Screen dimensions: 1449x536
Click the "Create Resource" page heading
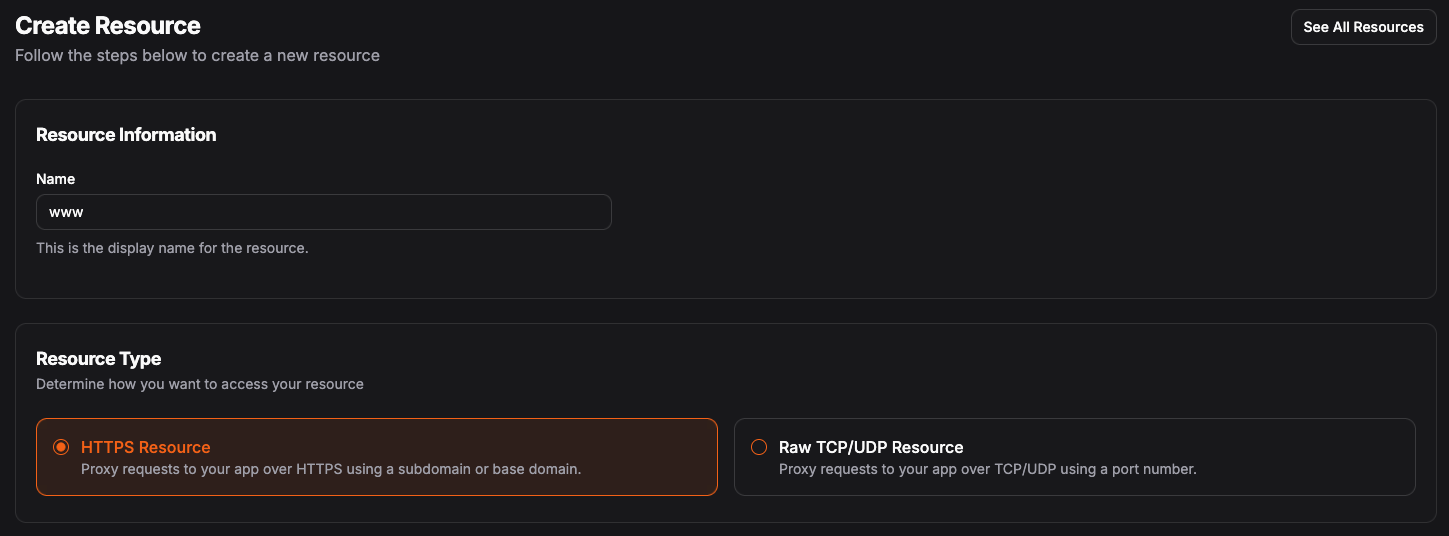(x=108, y=26)
